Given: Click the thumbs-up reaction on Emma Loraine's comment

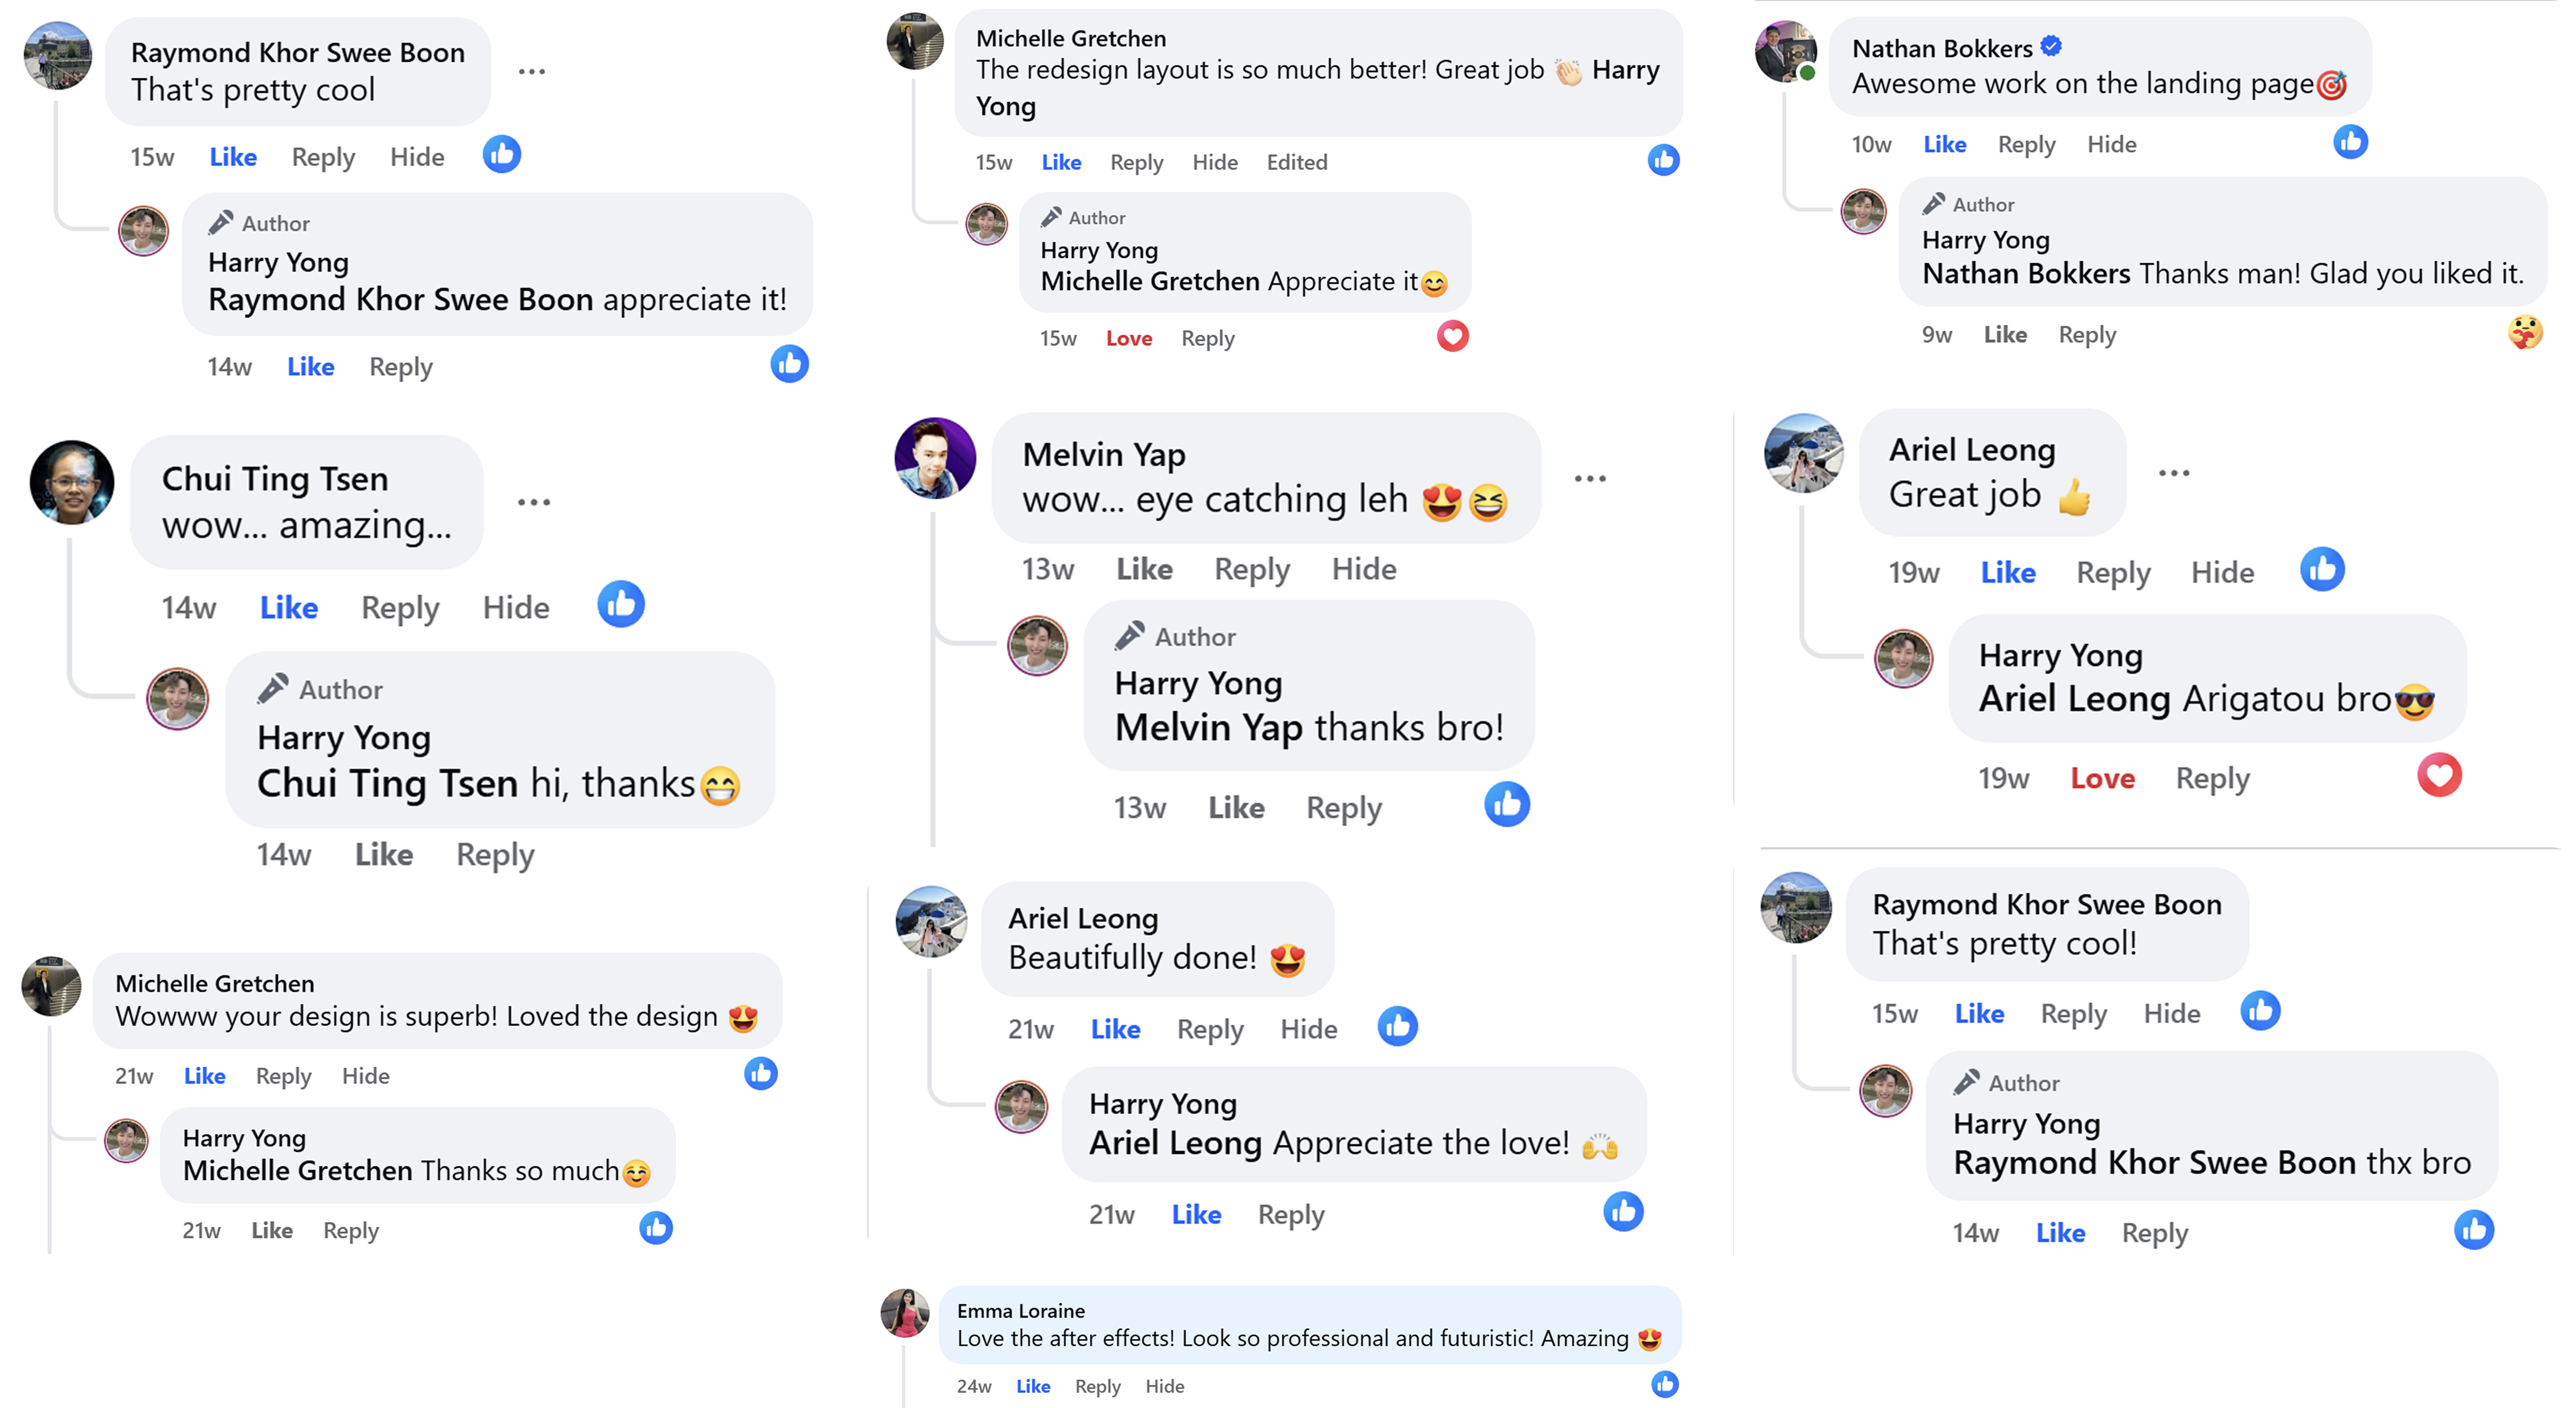Looking at the screenshot, I should tap(1664, 1384).
